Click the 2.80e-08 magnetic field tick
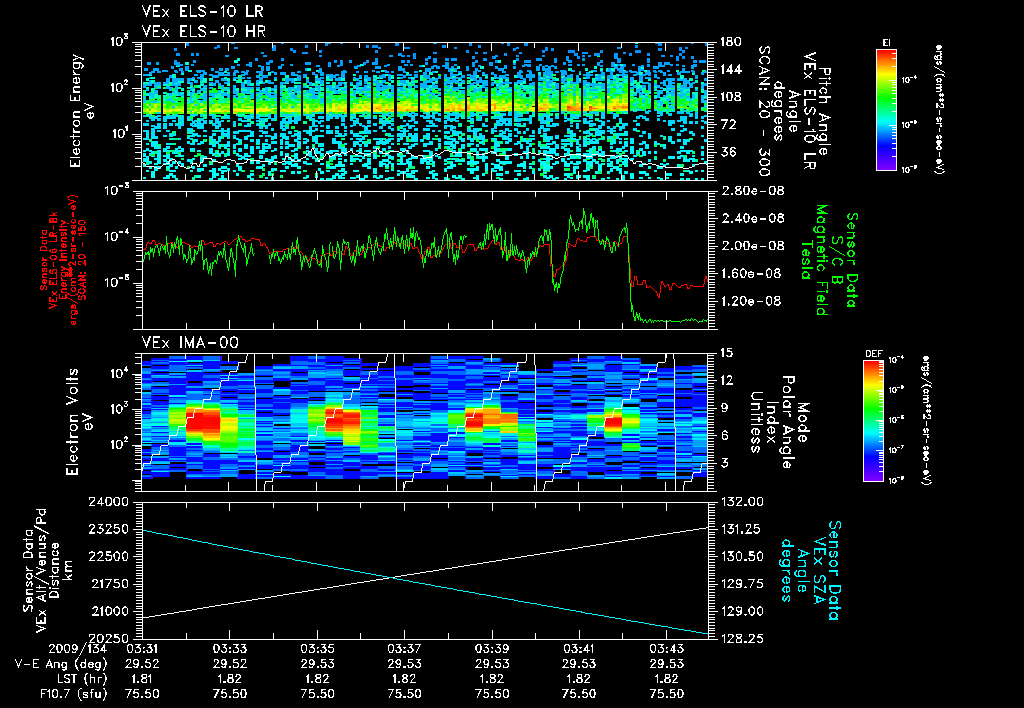 click(x=752, y=191)
